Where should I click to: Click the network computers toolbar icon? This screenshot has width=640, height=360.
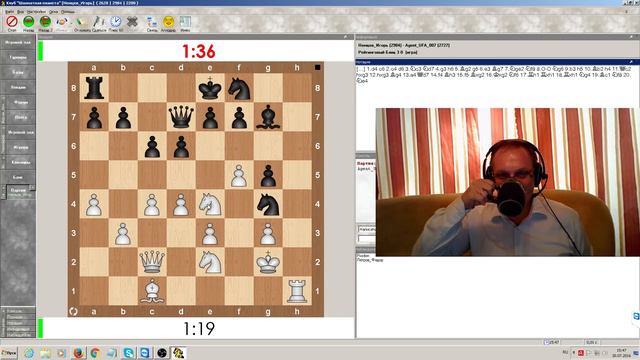[152, 21]
